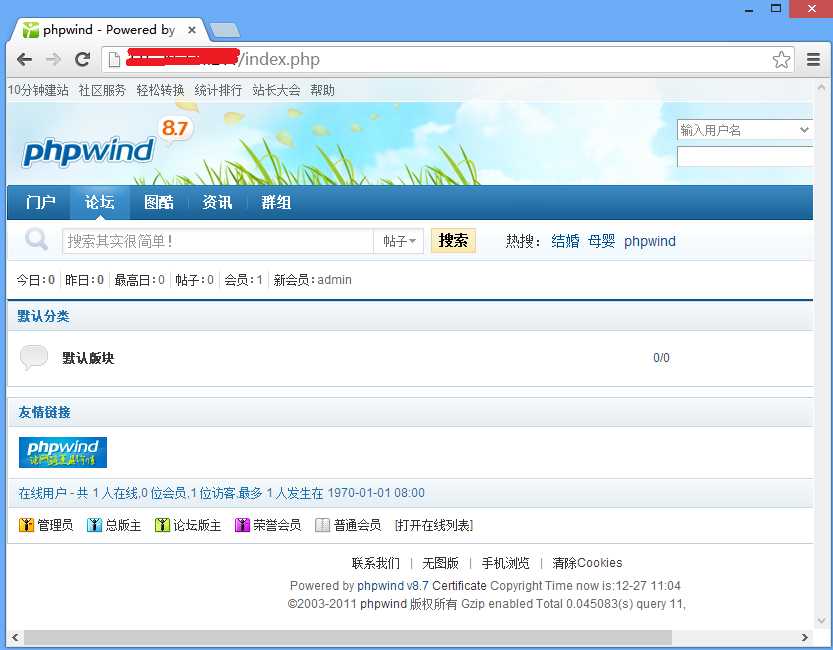Open the Chrome hamburger menu
Screen dimensions: 833x650
[x=813, y=59]
